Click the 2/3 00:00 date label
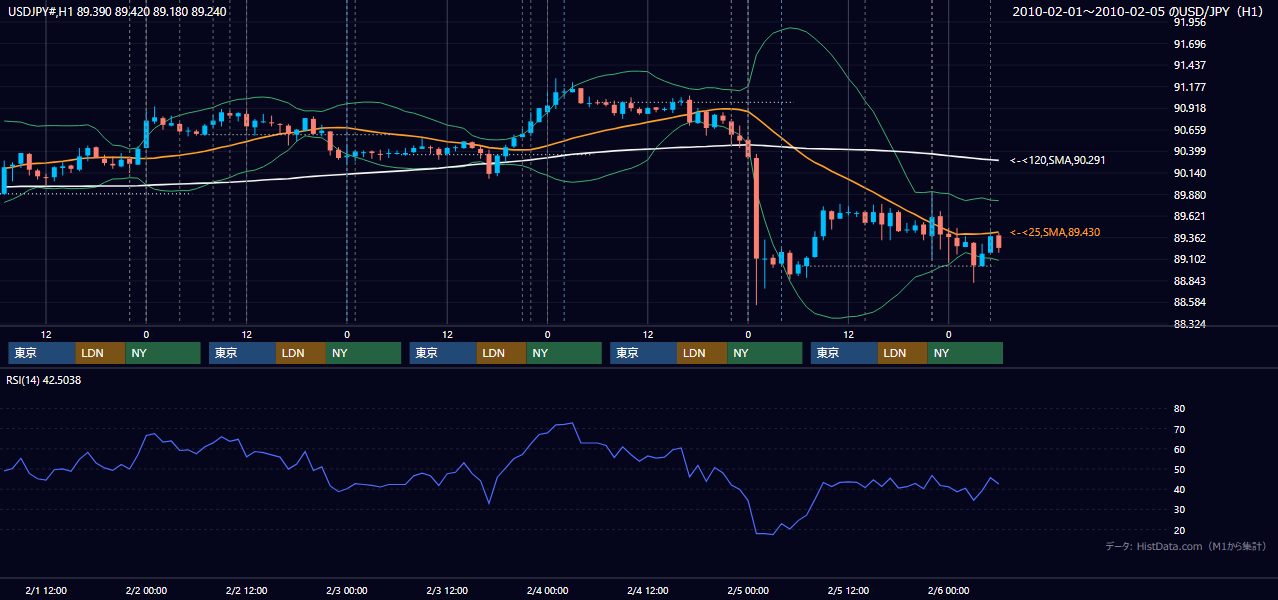Viewport: 1278px width, 600px height. point(347,590)
